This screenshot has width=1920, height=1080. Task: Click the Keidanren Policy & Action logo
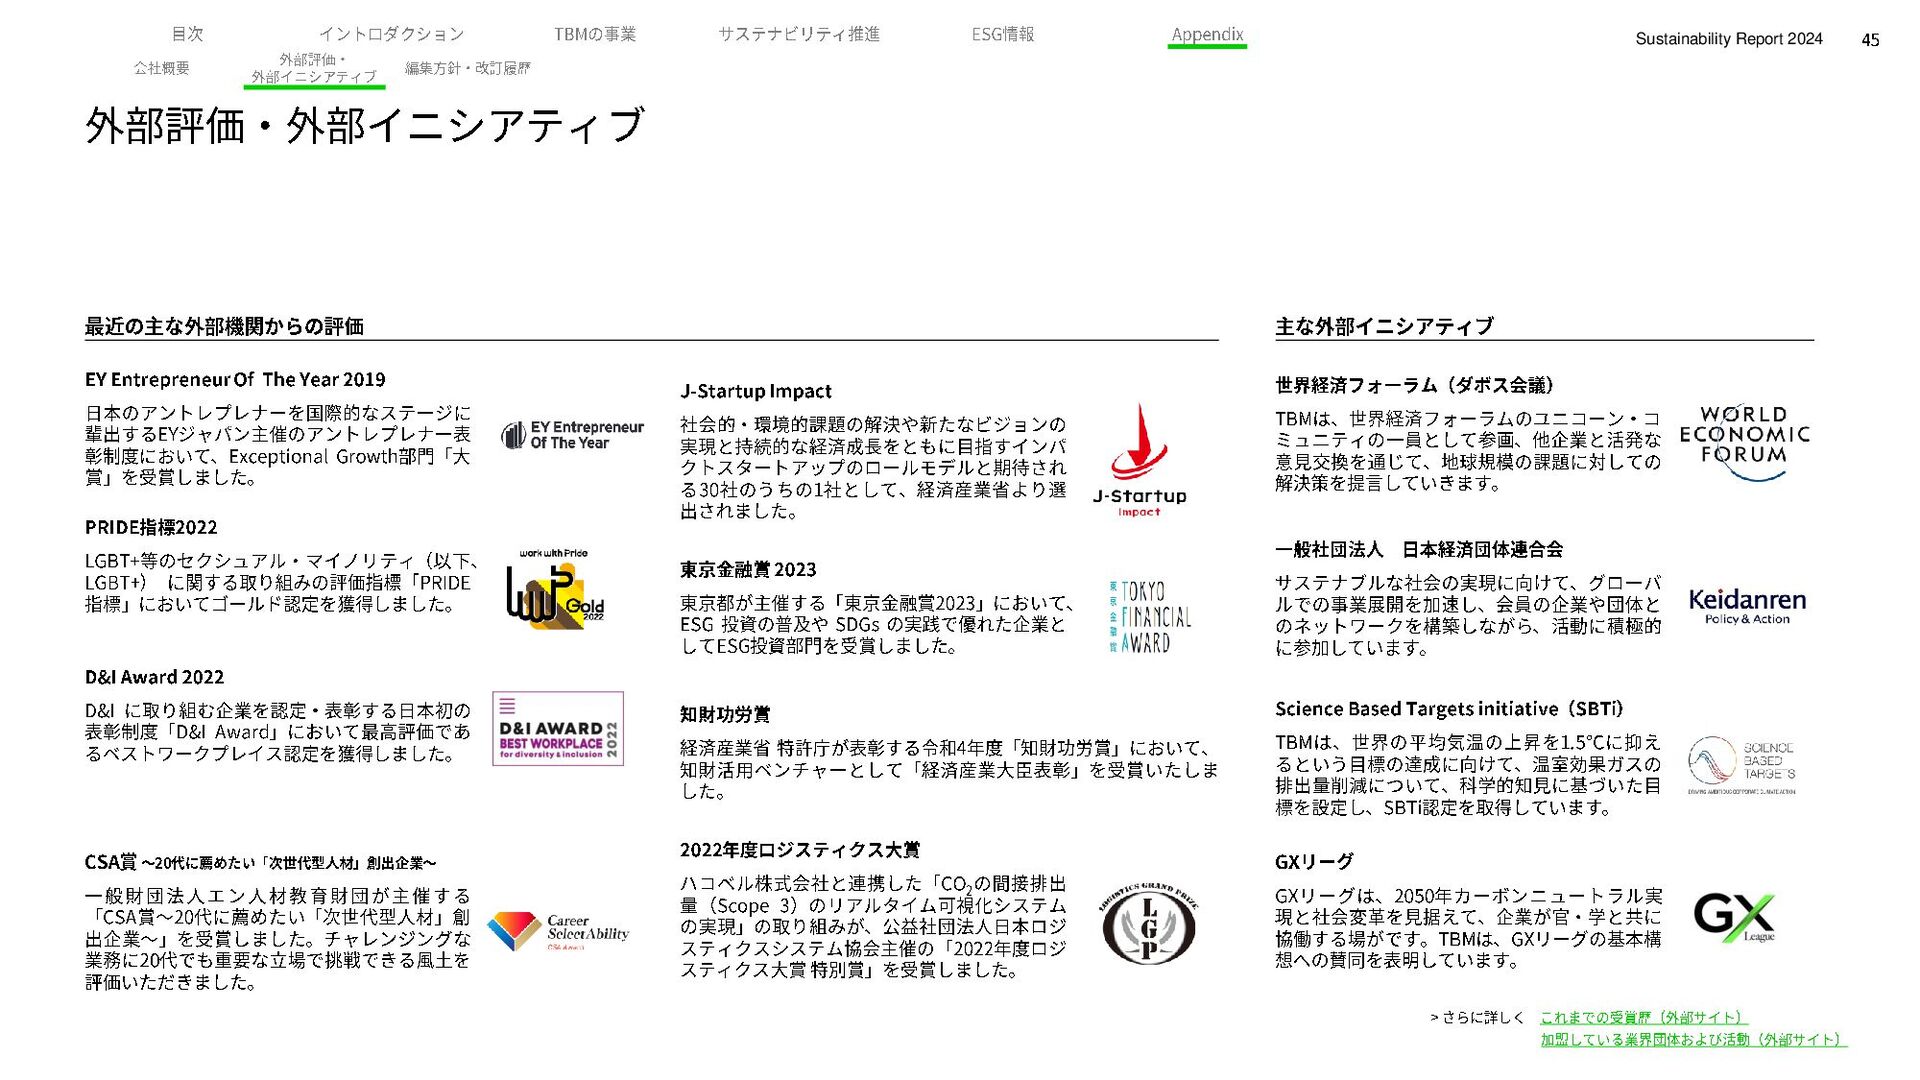[x=1746, y=606]
